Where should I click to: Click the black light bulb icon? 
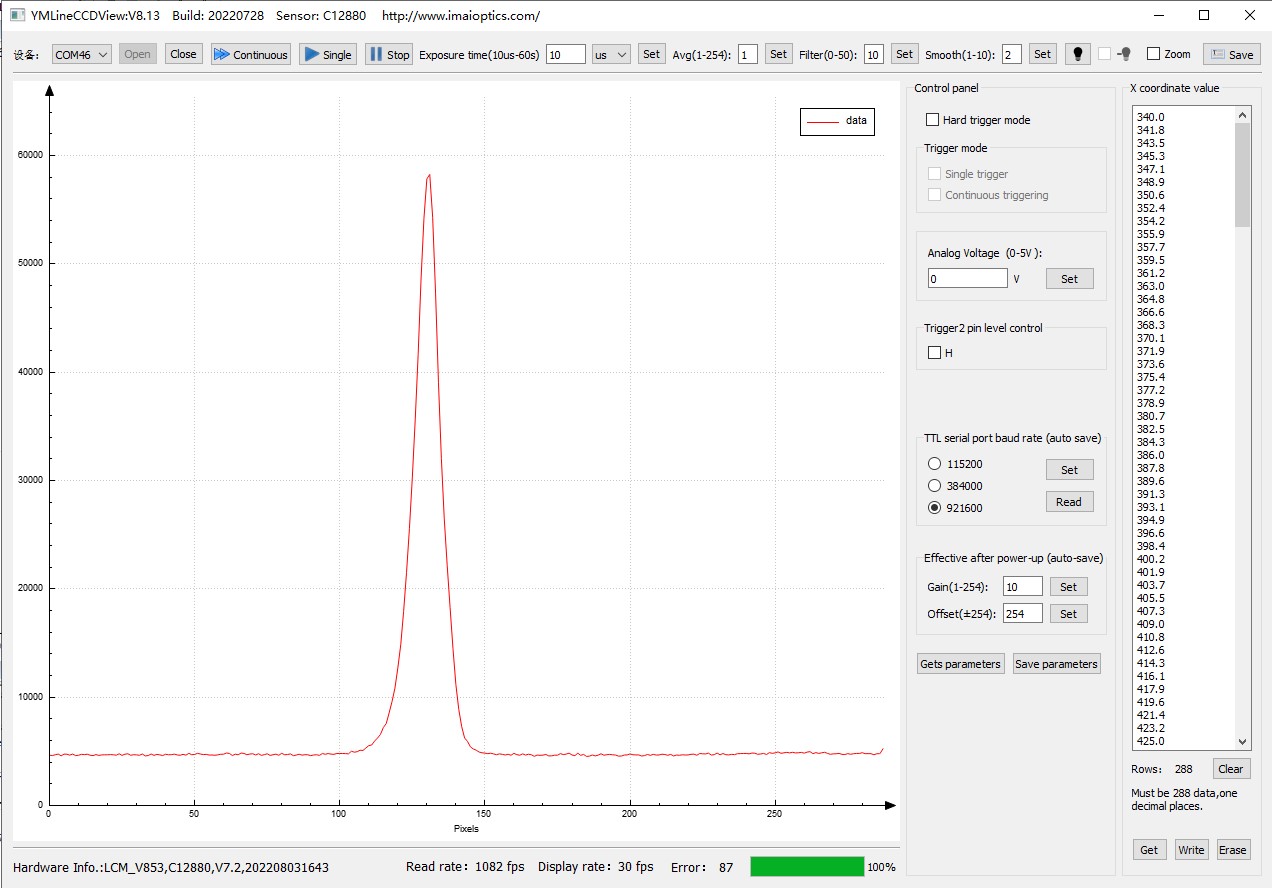click(1076, 54)
